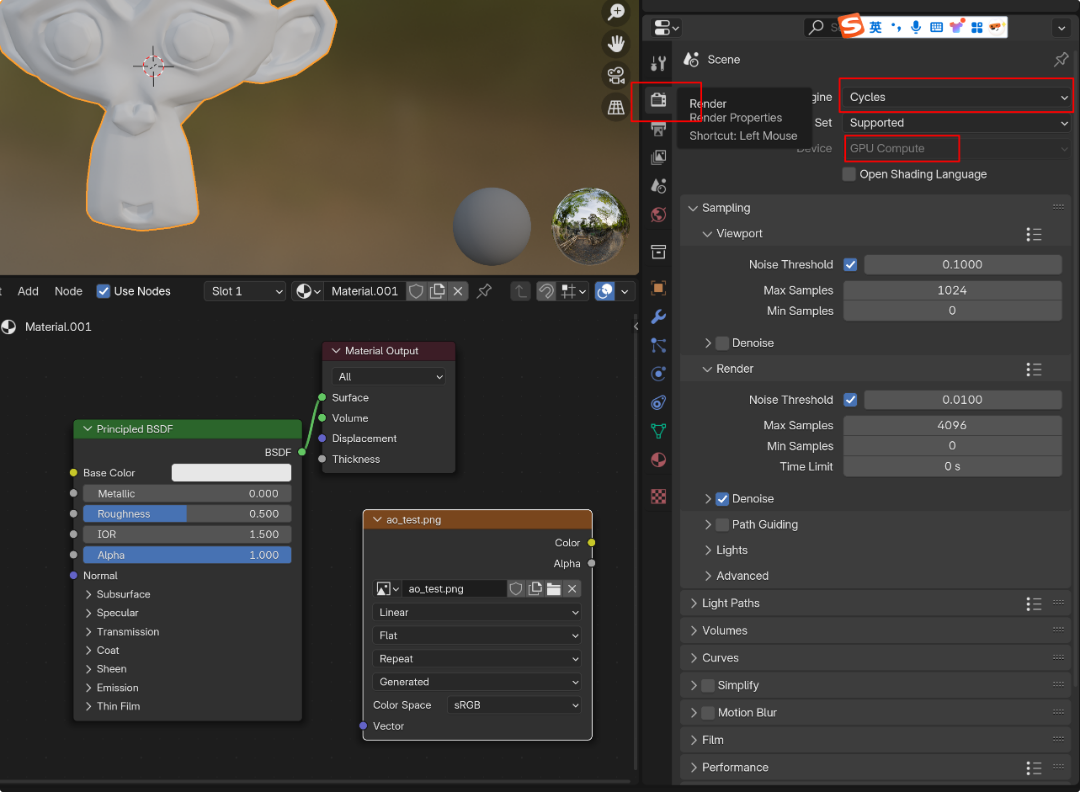Viewport: 1080px width, 793px height.
Task: Open the Add menu in node editor
Action: pyautogui.click(x=28, y=291)
